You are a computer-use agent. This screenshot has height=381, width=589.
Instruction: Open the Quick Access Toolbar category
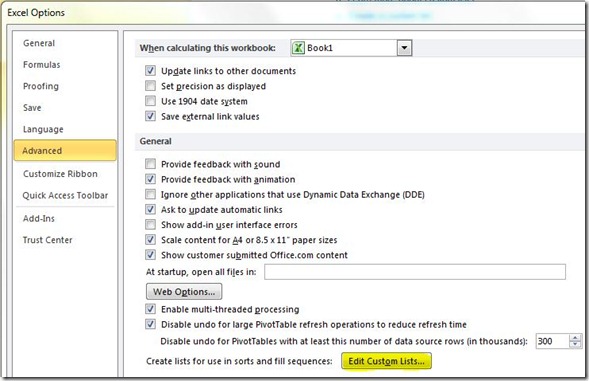65,195
